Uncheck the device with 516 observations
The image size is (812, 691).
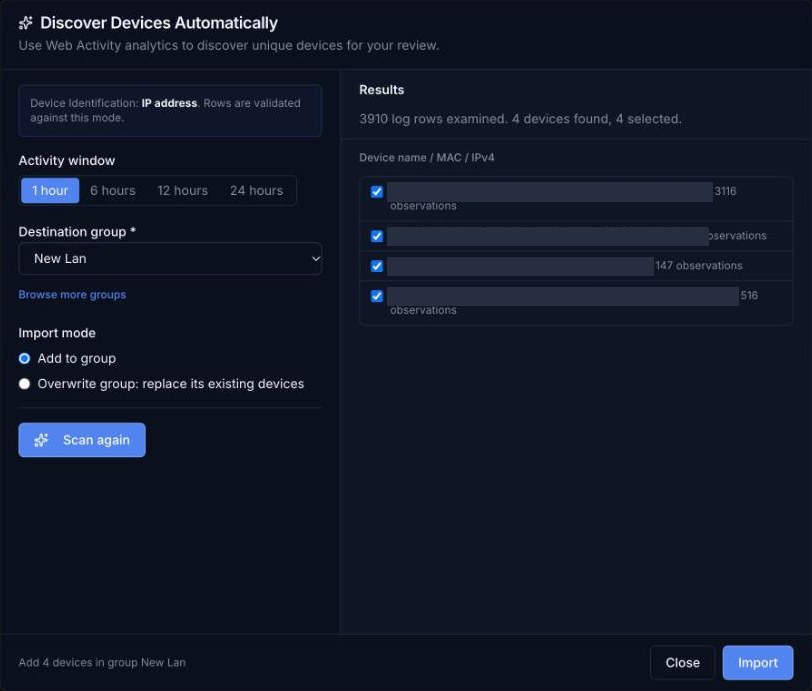377,296
